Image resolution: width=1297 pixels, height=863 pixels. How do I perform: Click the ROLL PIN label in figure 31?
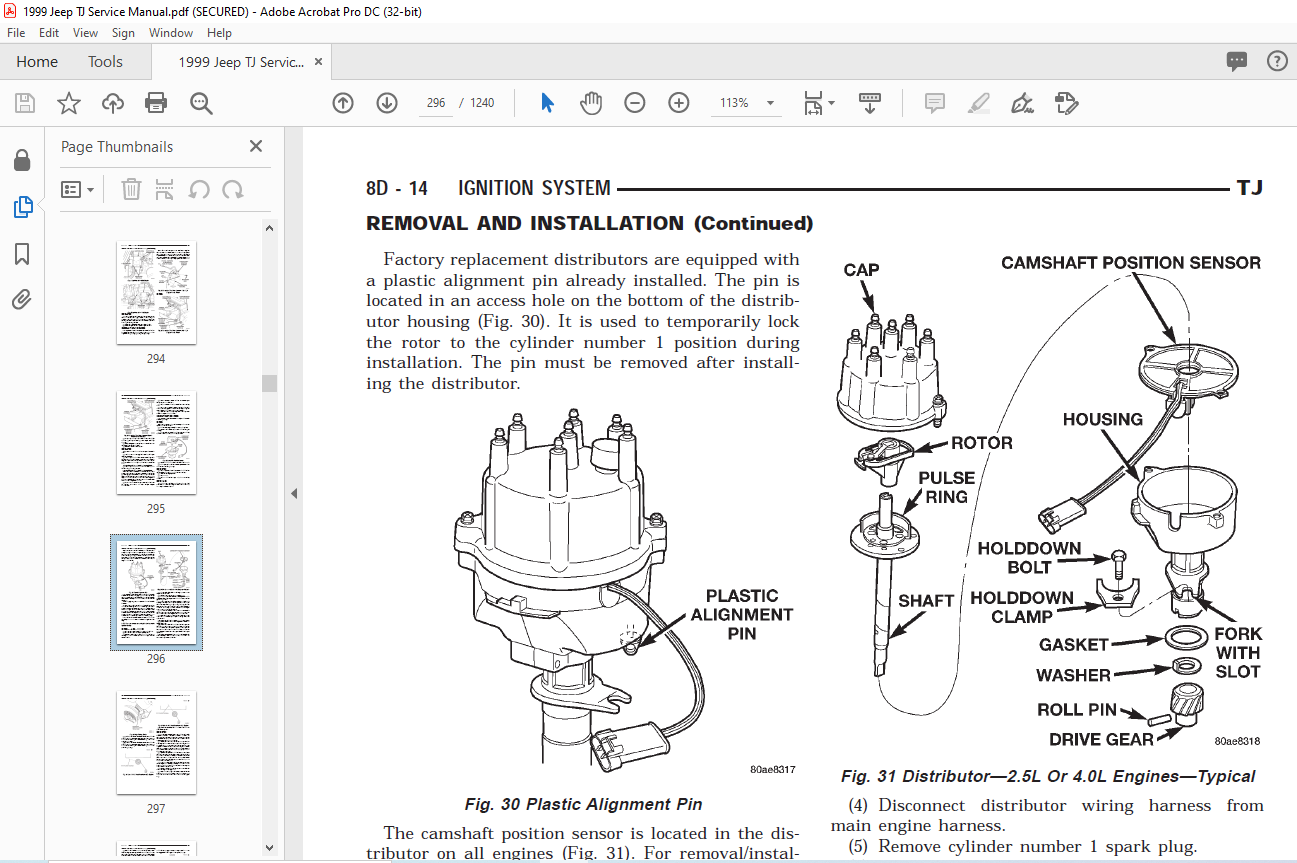(1075, 709)
